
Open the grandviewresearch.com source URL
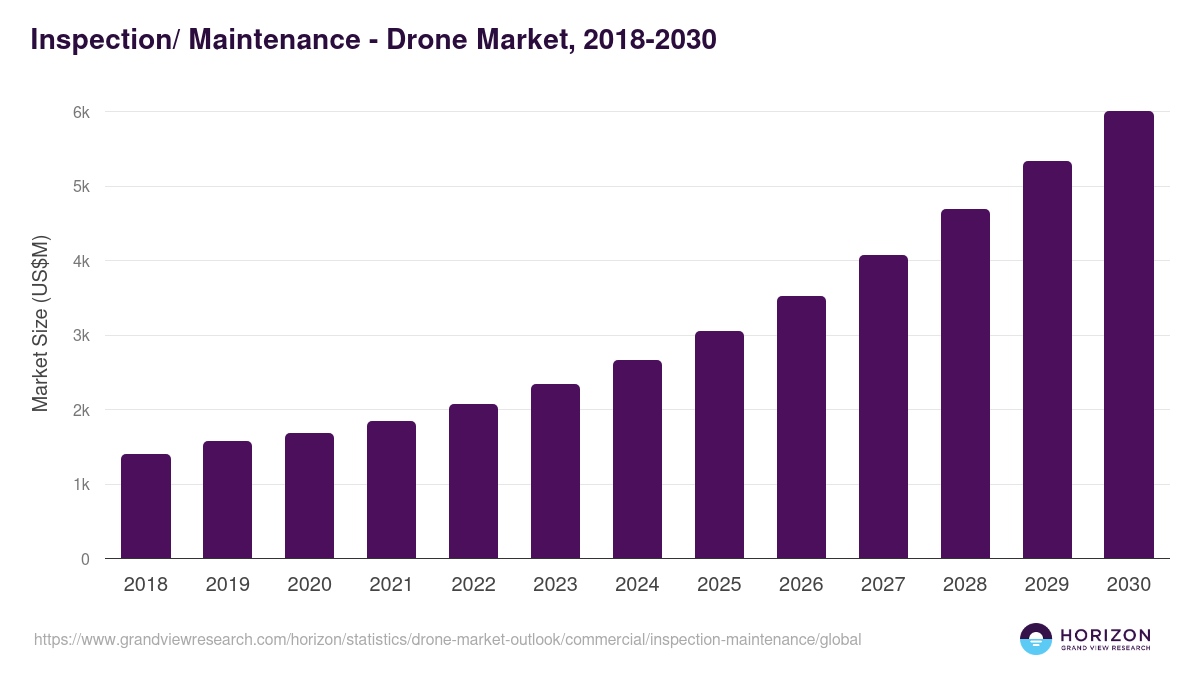(447, 639)
